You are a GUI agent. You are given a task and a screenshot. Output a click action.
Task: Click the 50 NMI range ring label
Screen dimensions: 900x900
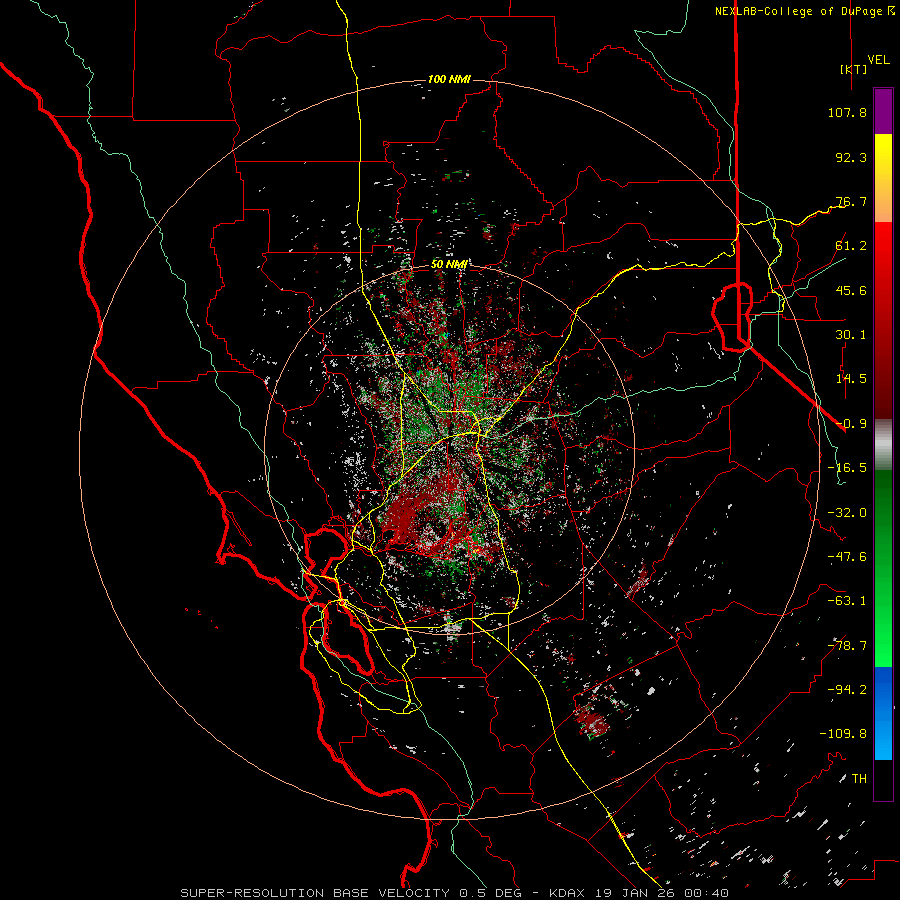tap(449, 264)
